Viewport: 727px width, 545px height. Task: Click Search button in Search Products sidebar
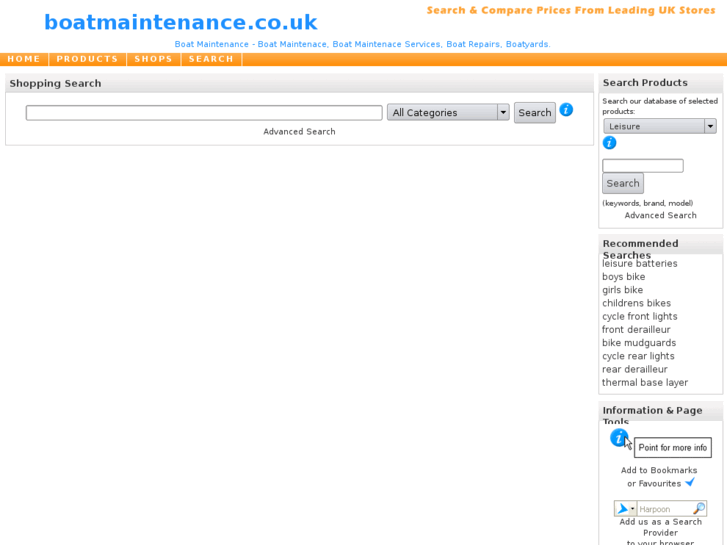point(623,183)
